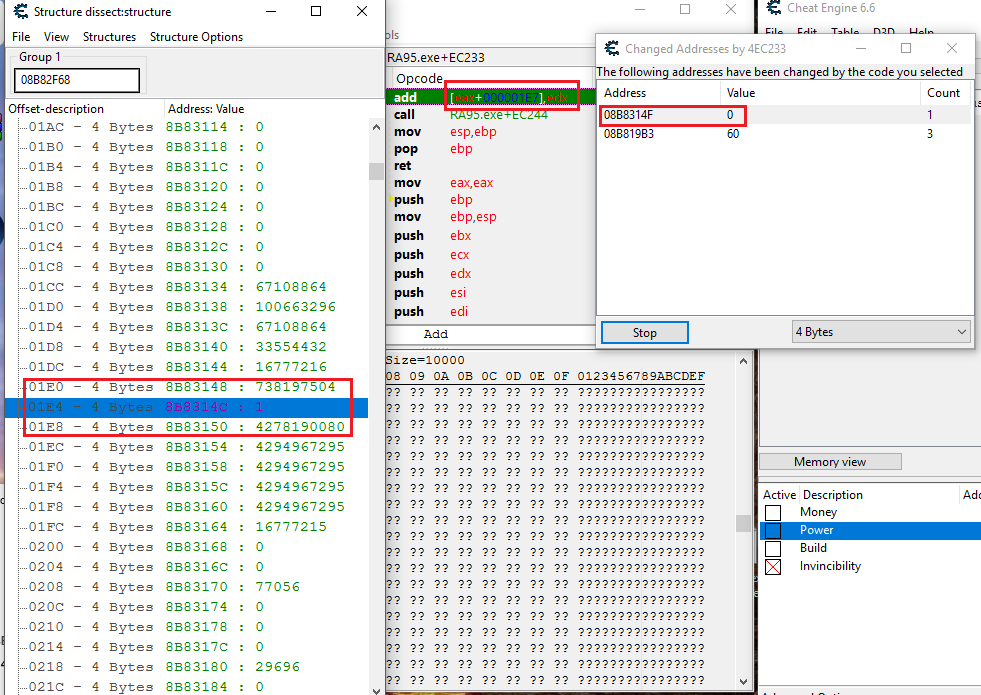Click the Group 1 address field 08B82F68
Image resolution: width=981 pixels, height=695 pixels.
pyautogui.click(x=77, y=81)
